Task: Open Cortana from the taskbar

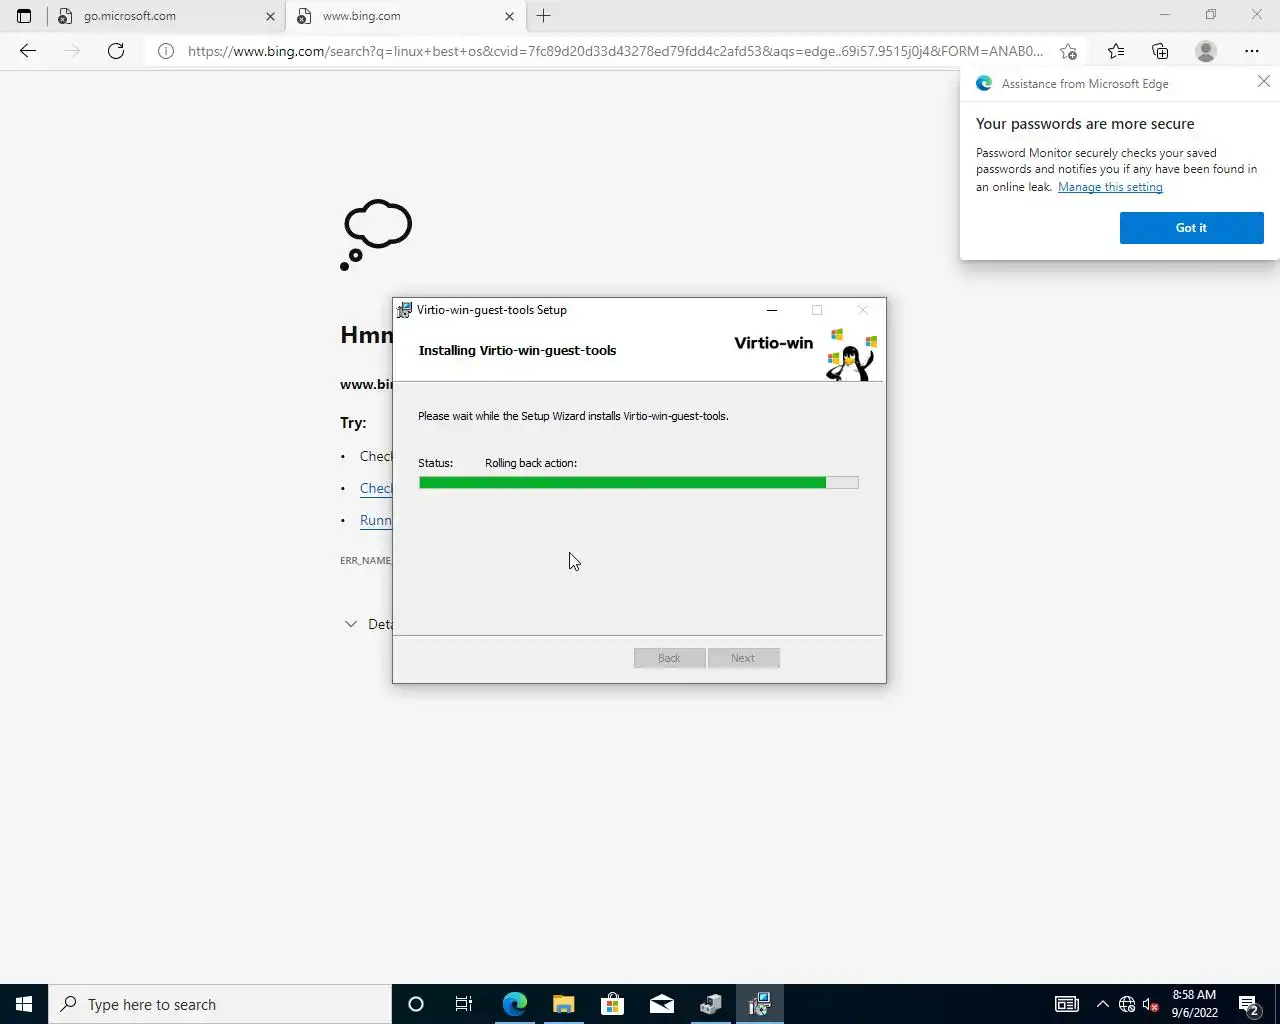Action: tap(416, 1004)
